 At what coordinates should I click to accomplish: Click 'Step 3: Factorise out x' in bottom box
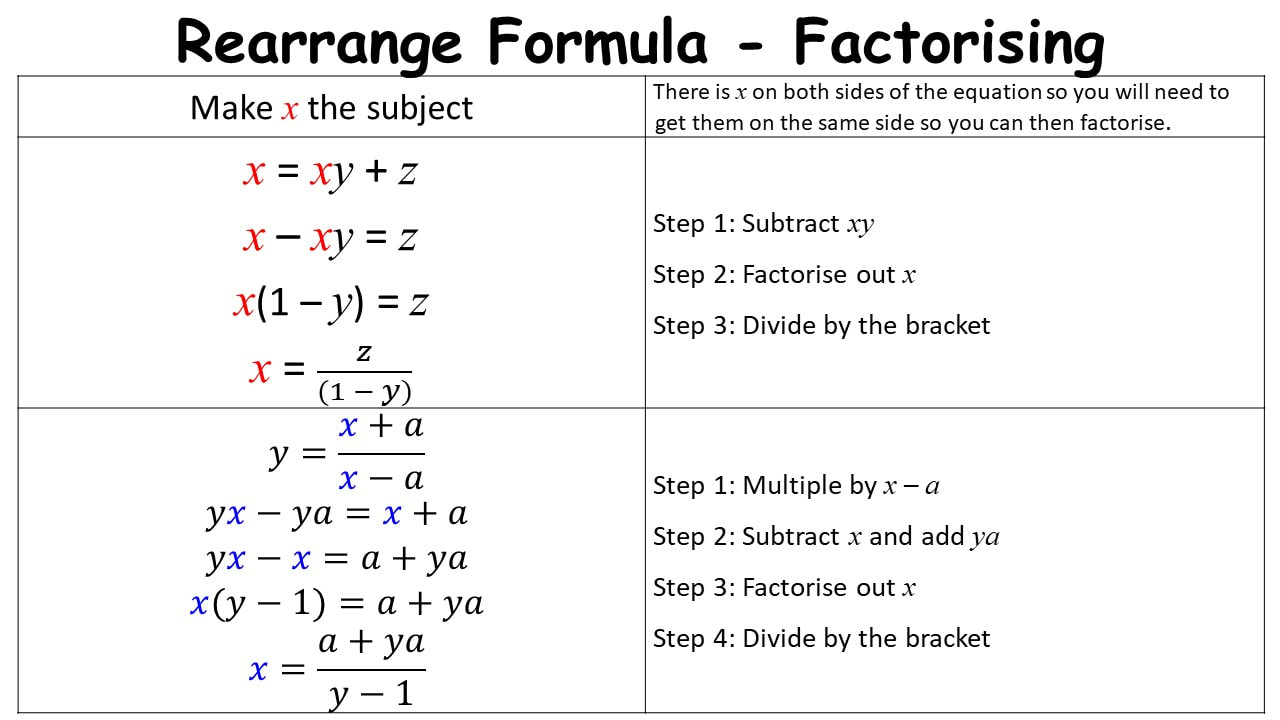[x=785, y=588]
